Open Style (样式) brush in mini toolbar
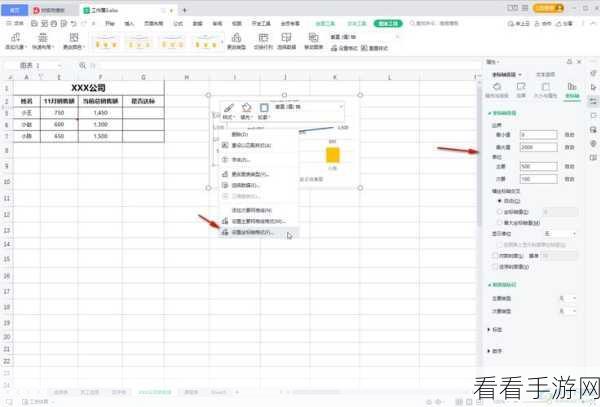 pyautogui.click(x=228, y=111)
